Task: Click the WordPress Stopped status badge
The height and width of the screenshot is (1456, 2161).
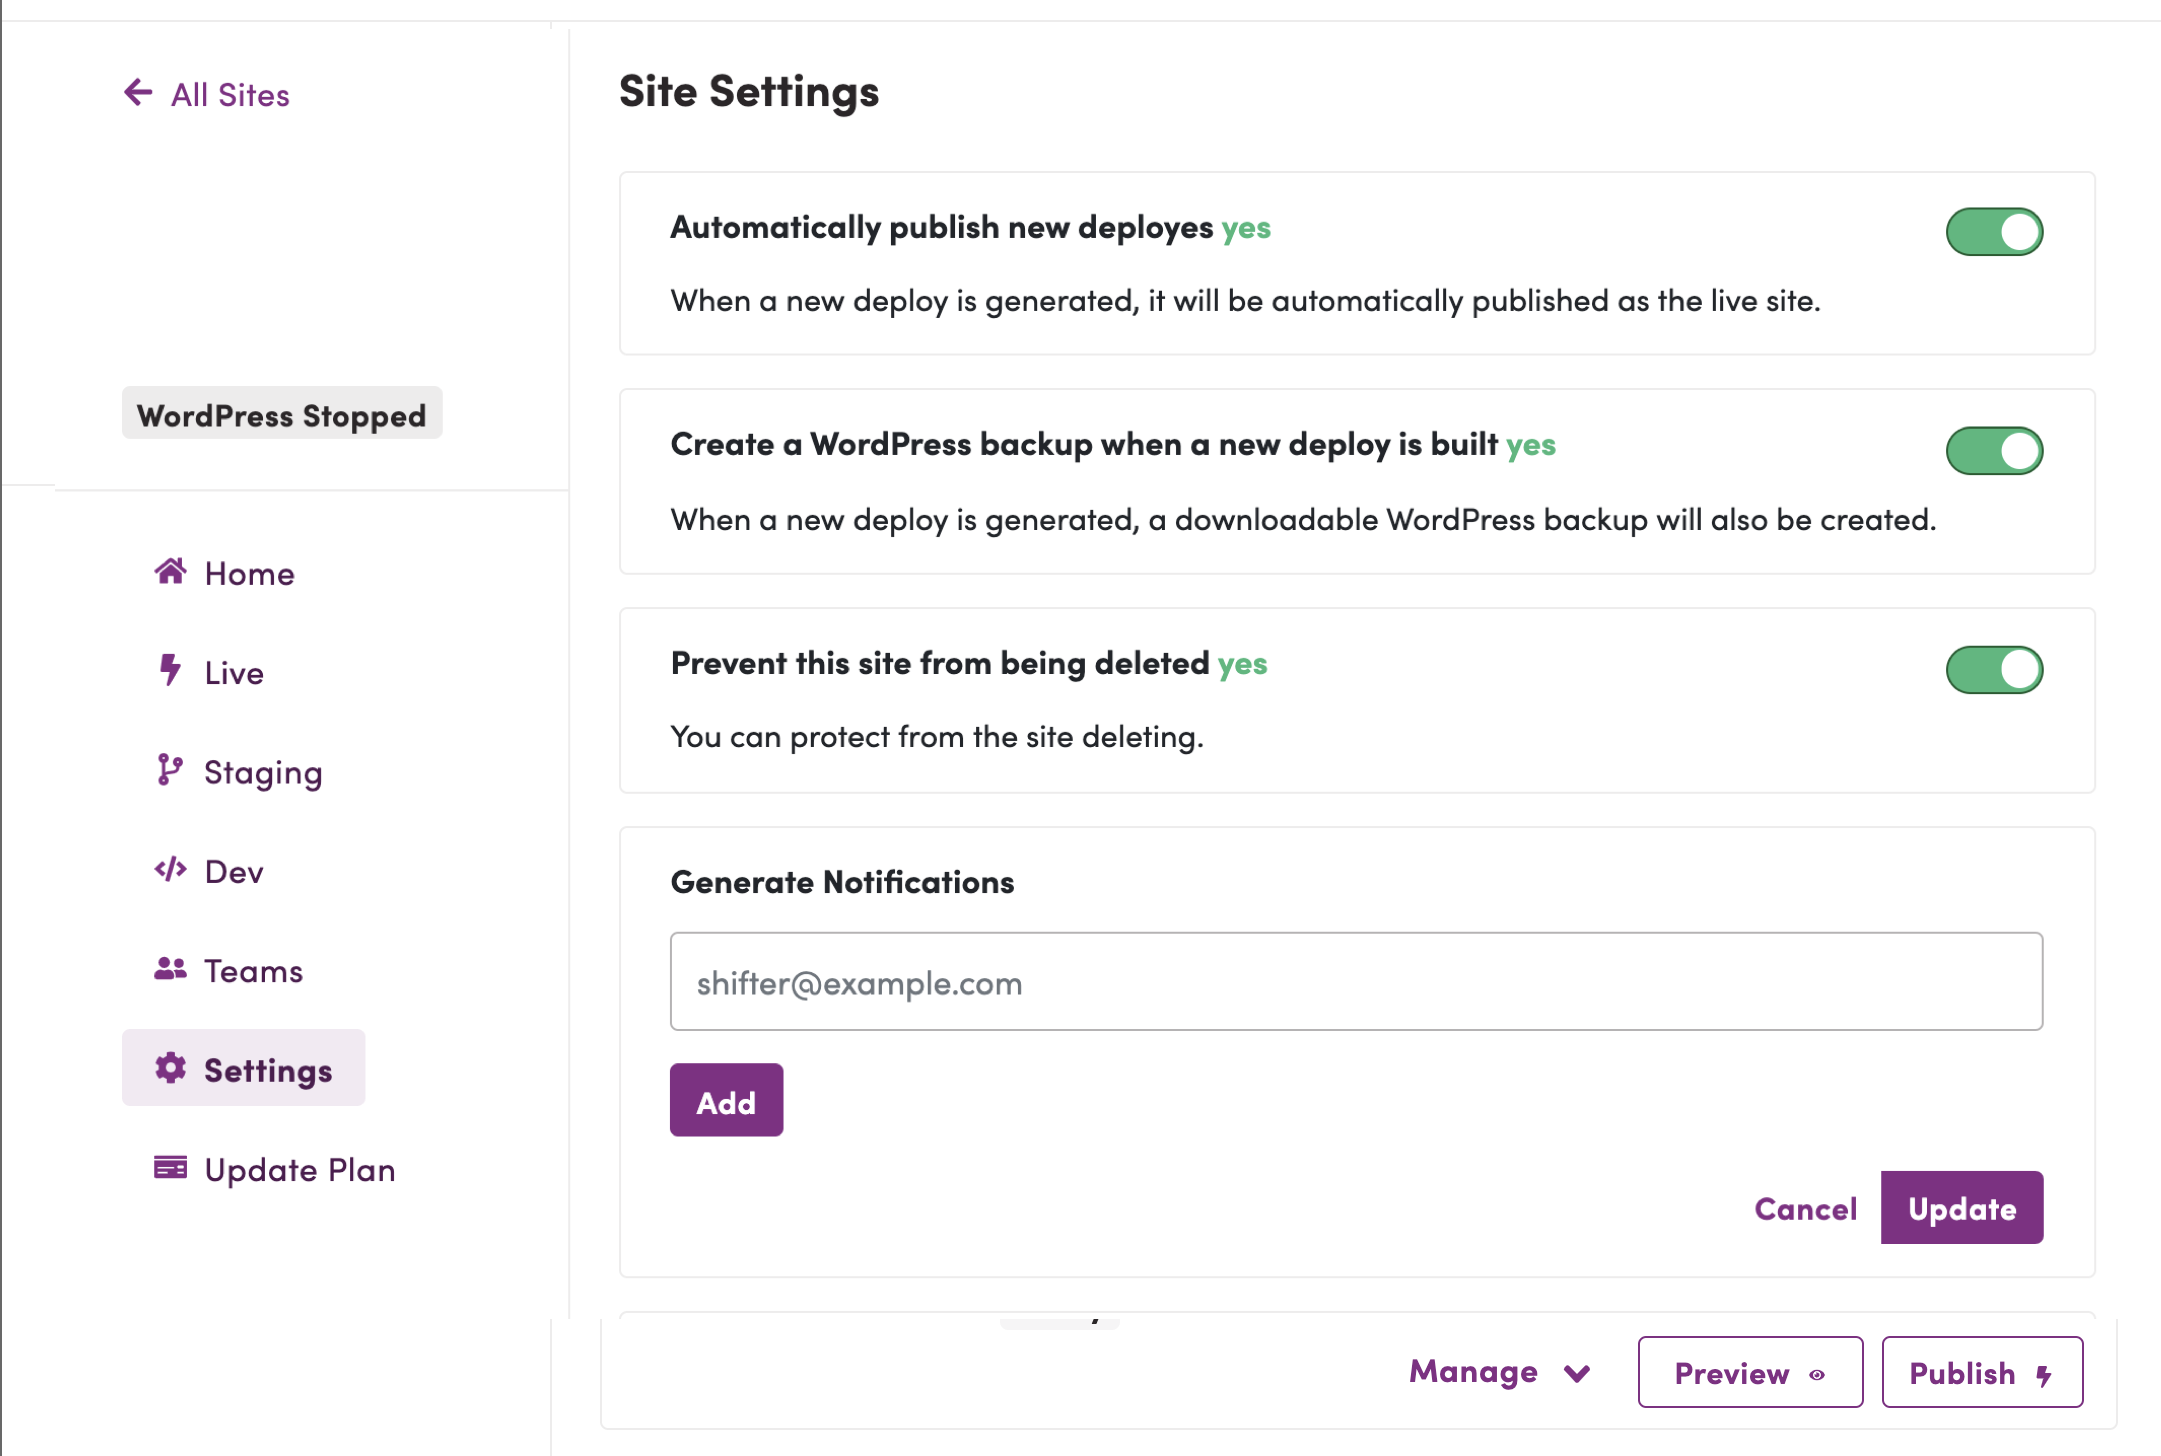Action: [282, 414]
